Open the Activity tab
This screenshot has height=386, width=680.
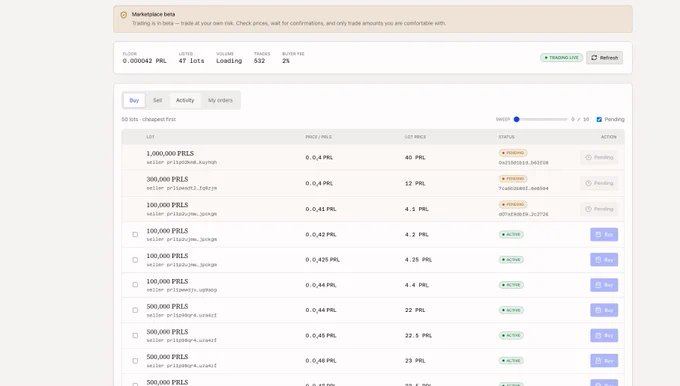185,100
